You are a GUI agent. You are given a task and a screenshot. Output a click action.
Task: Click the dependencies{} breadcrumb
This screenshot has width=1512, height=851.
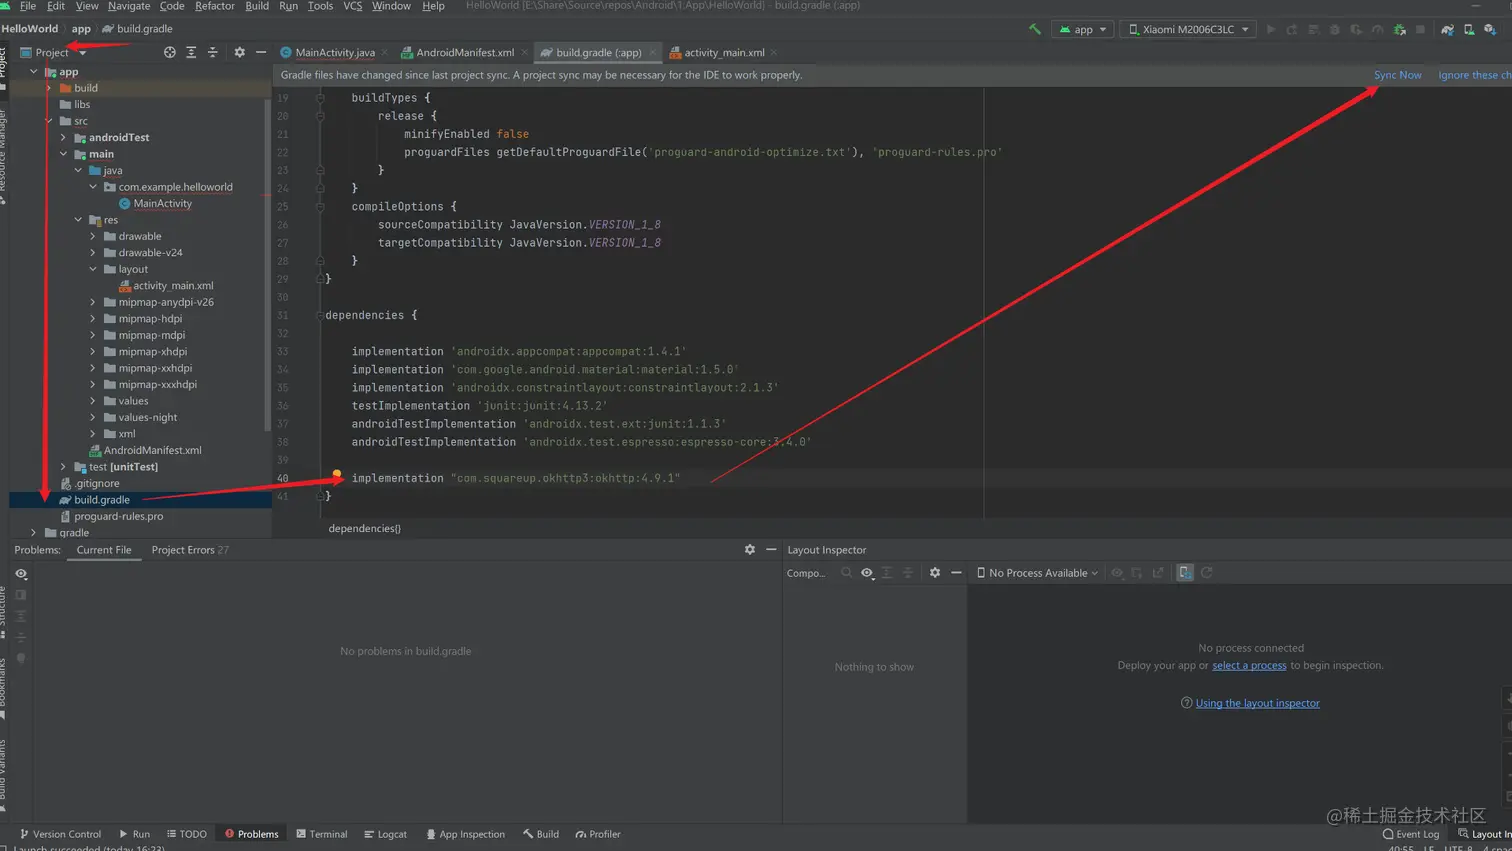pos(364,528)
